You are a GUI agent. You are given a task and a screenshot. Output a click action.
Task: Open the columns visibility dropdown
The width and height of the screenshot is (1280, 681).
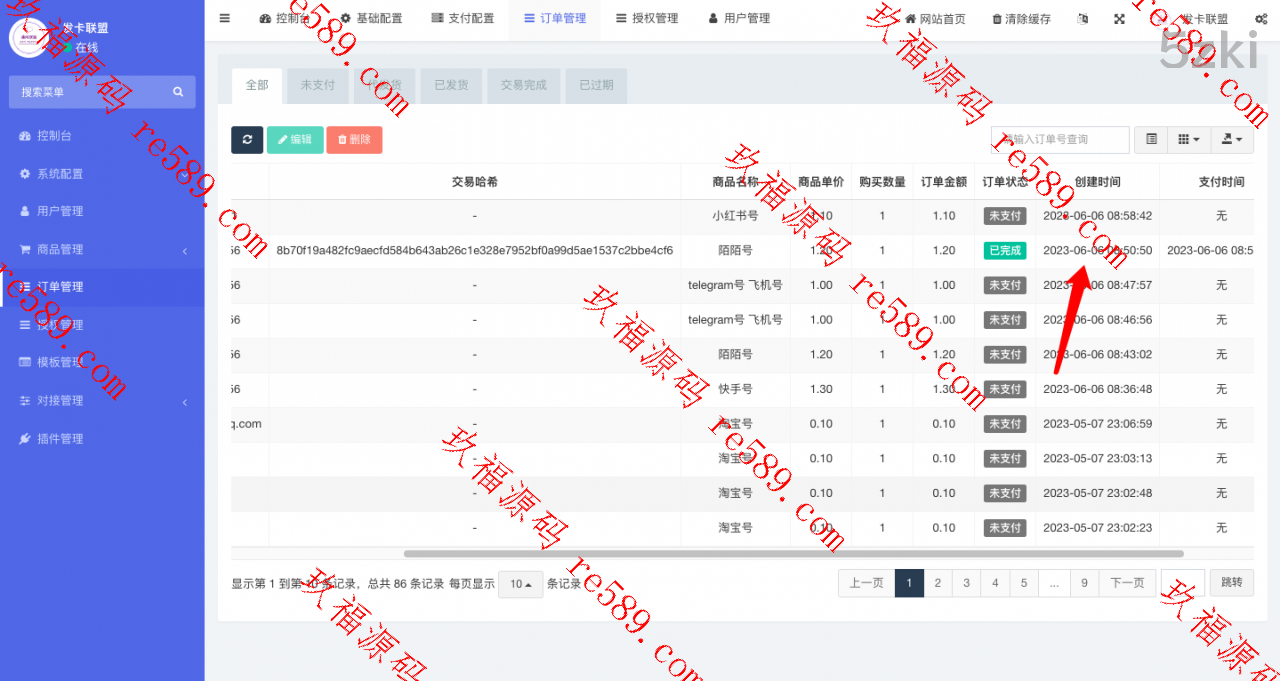(1187, 140)
